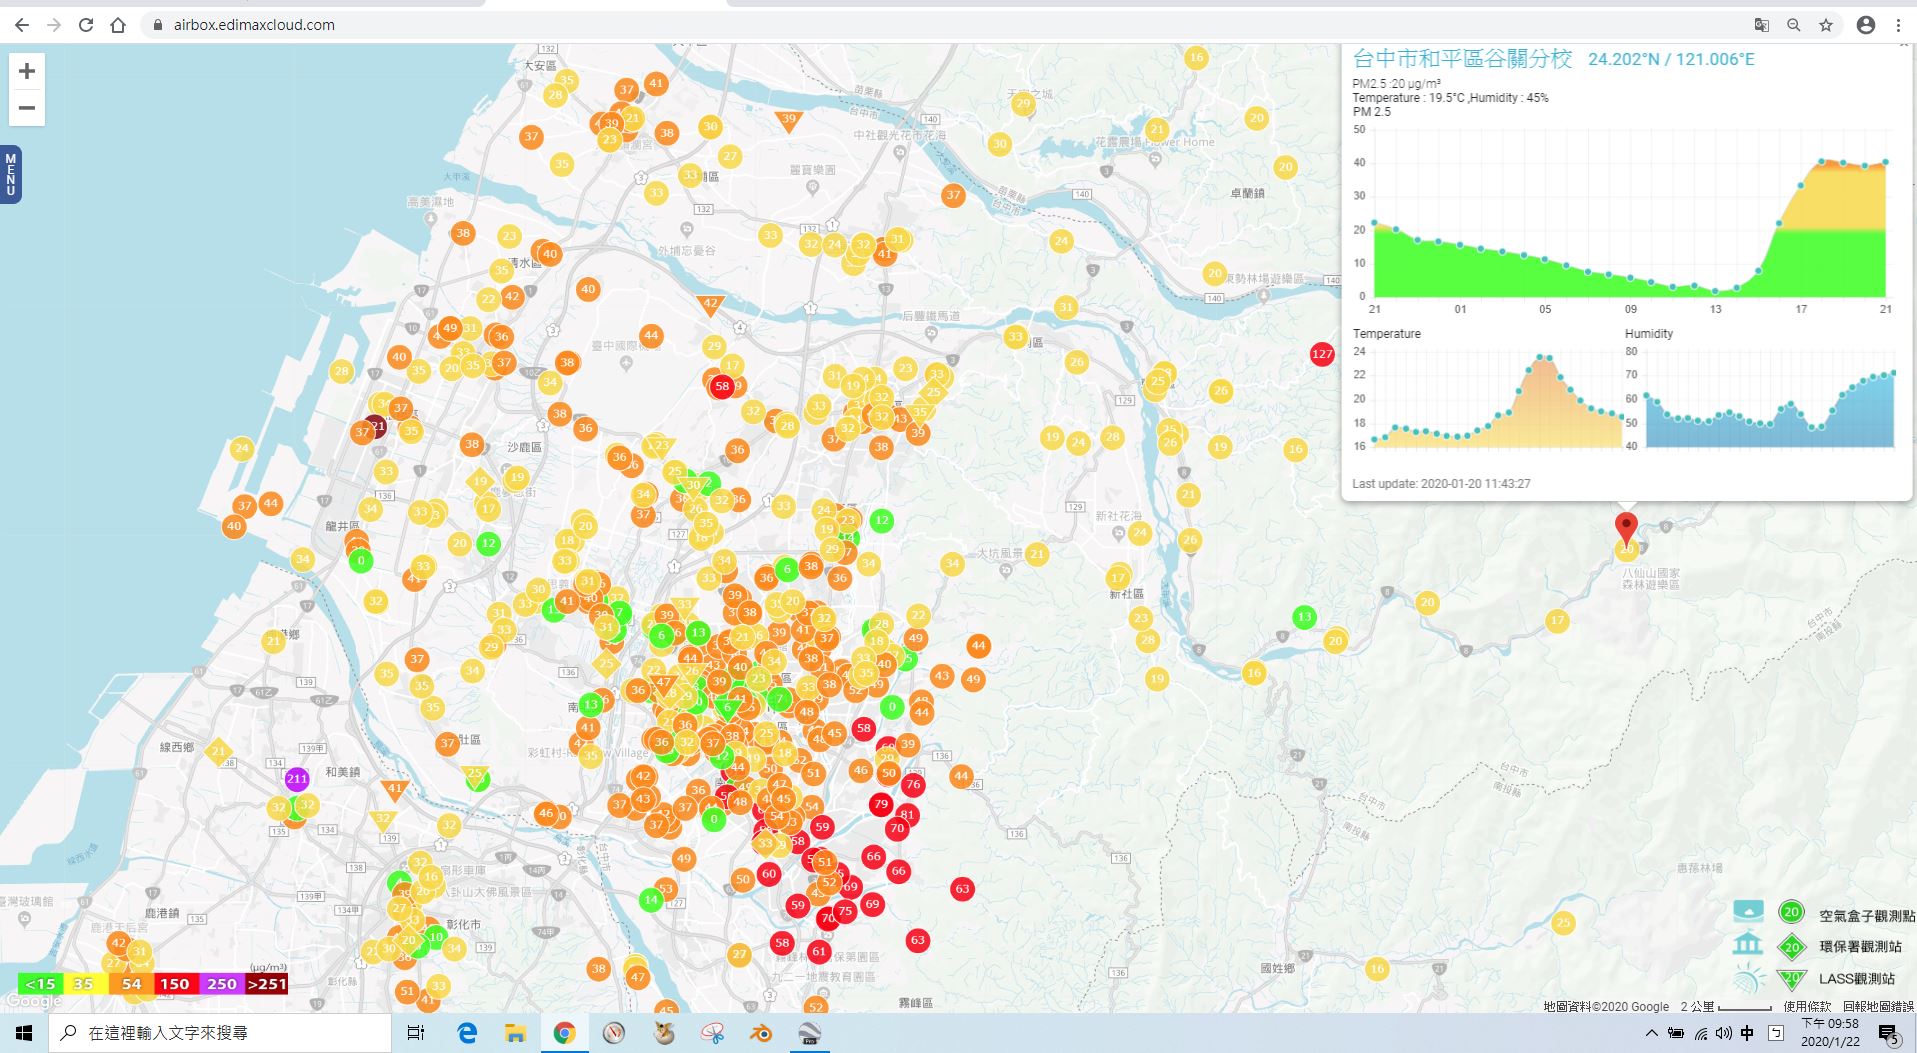
Task: Toggle LASS station layer globe icon
Action: click(x=1748, y=978)
